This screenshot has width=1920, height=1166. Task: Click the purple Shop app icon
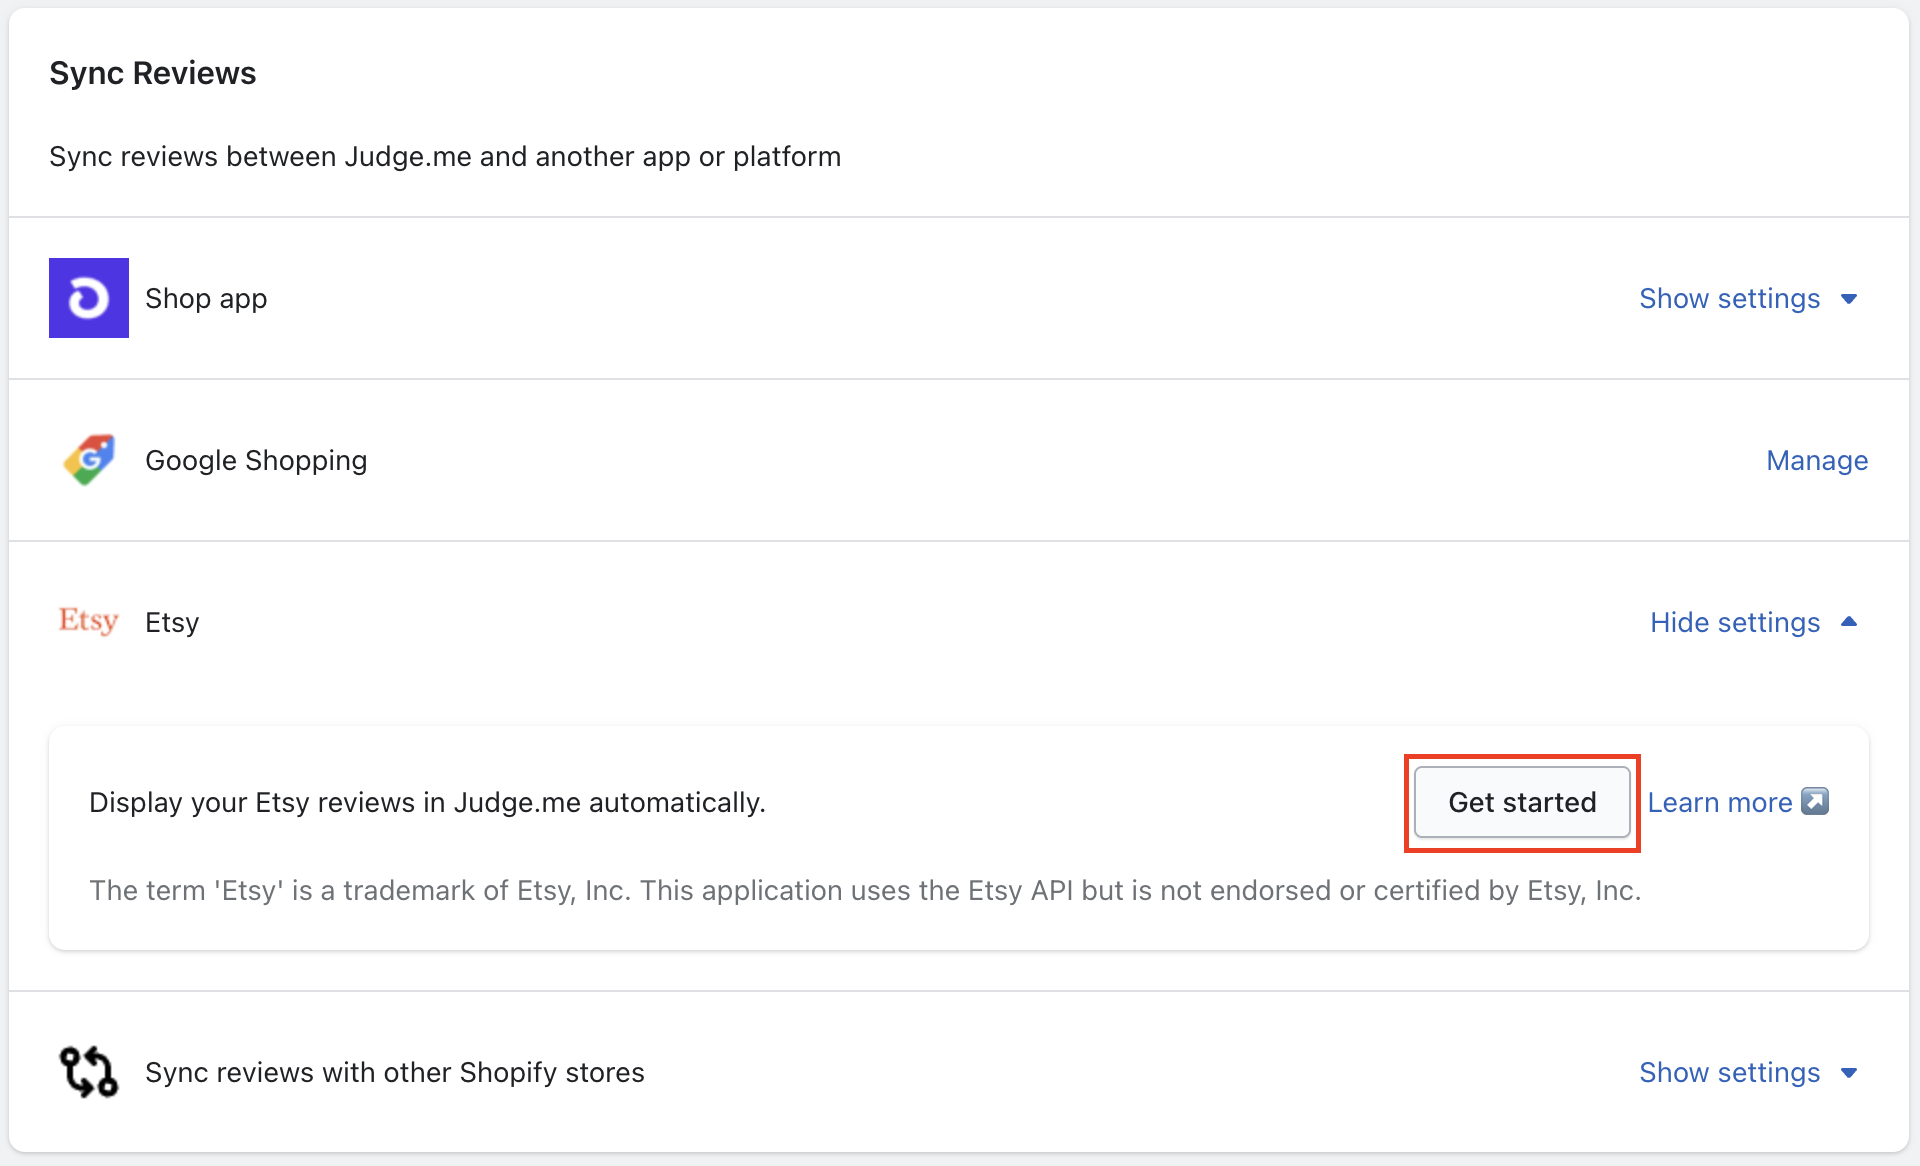(89, 298)
